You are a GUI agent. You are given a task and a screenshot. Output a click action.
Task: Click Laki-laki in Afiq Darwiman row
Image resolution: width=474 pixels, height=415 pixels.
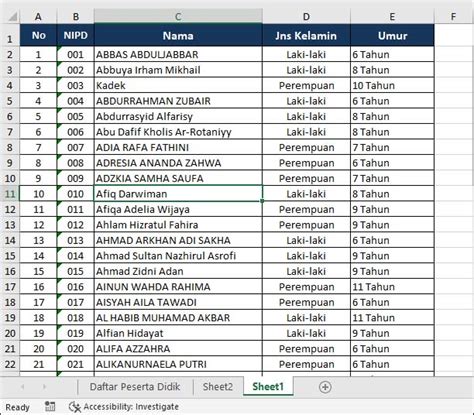coord(306,194)
